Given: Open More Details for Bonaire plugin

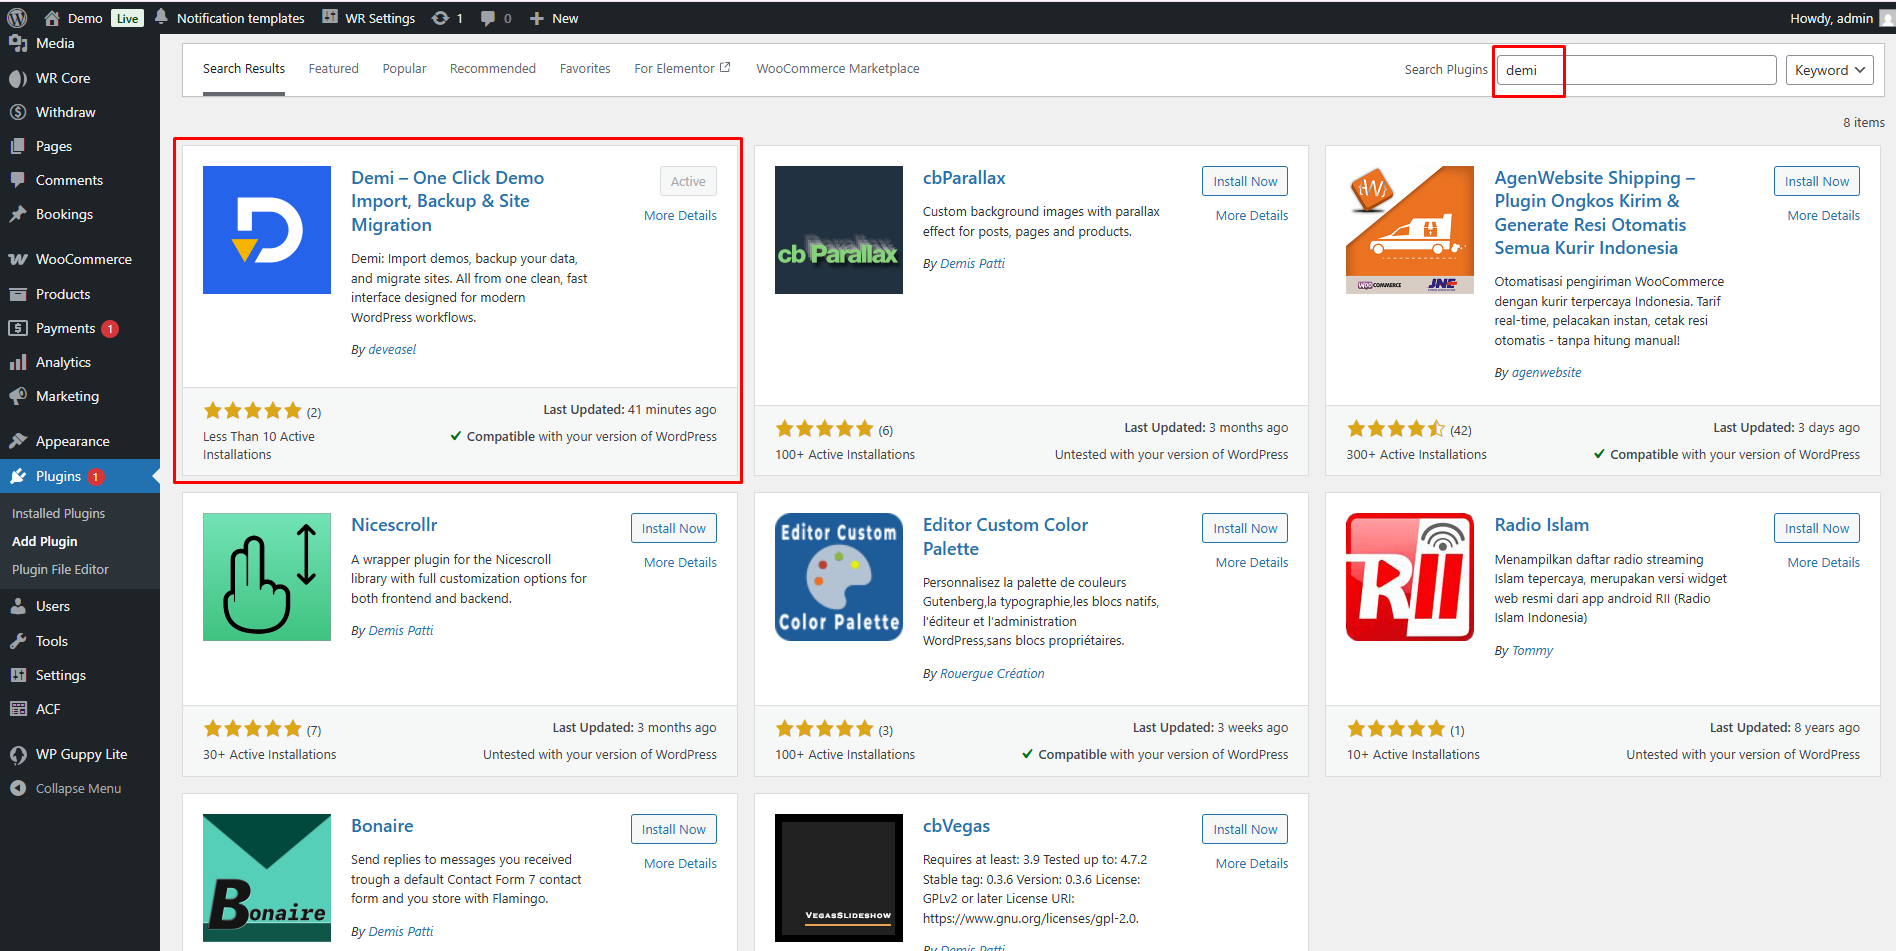Looking at the screenshot, I should [680, 863].
